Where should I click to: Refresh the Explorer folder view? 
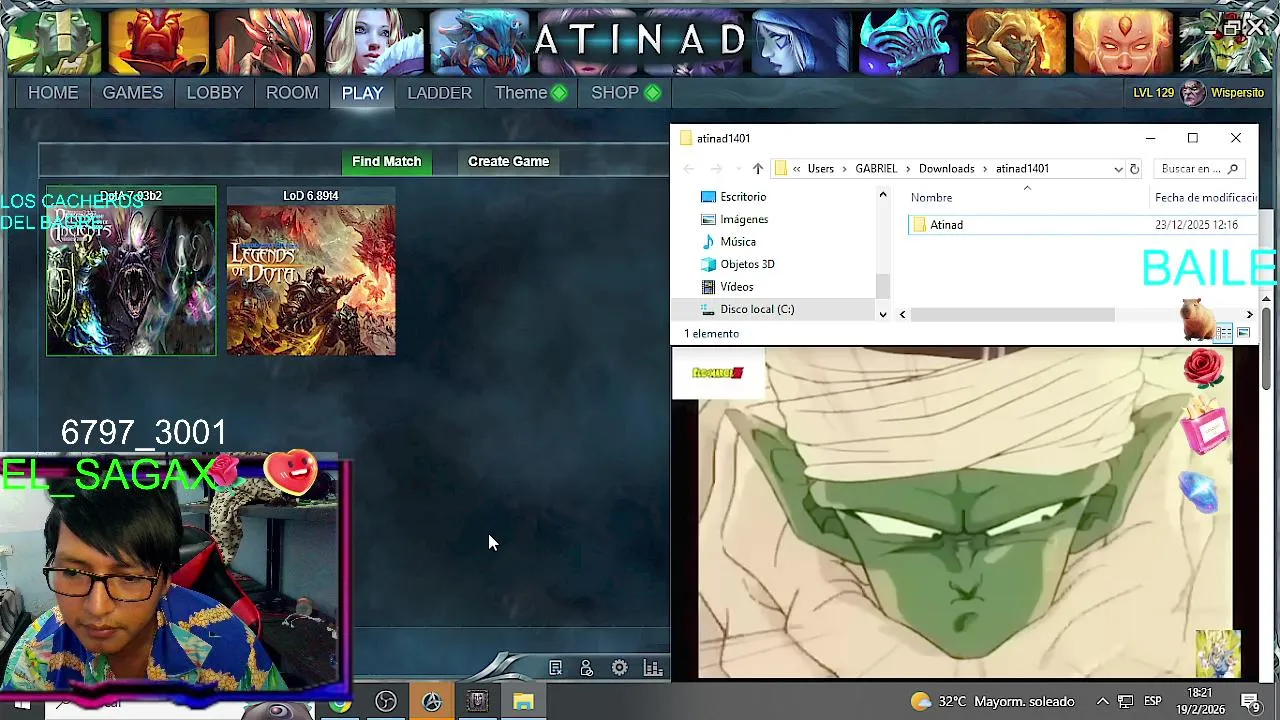(1134, 169)
